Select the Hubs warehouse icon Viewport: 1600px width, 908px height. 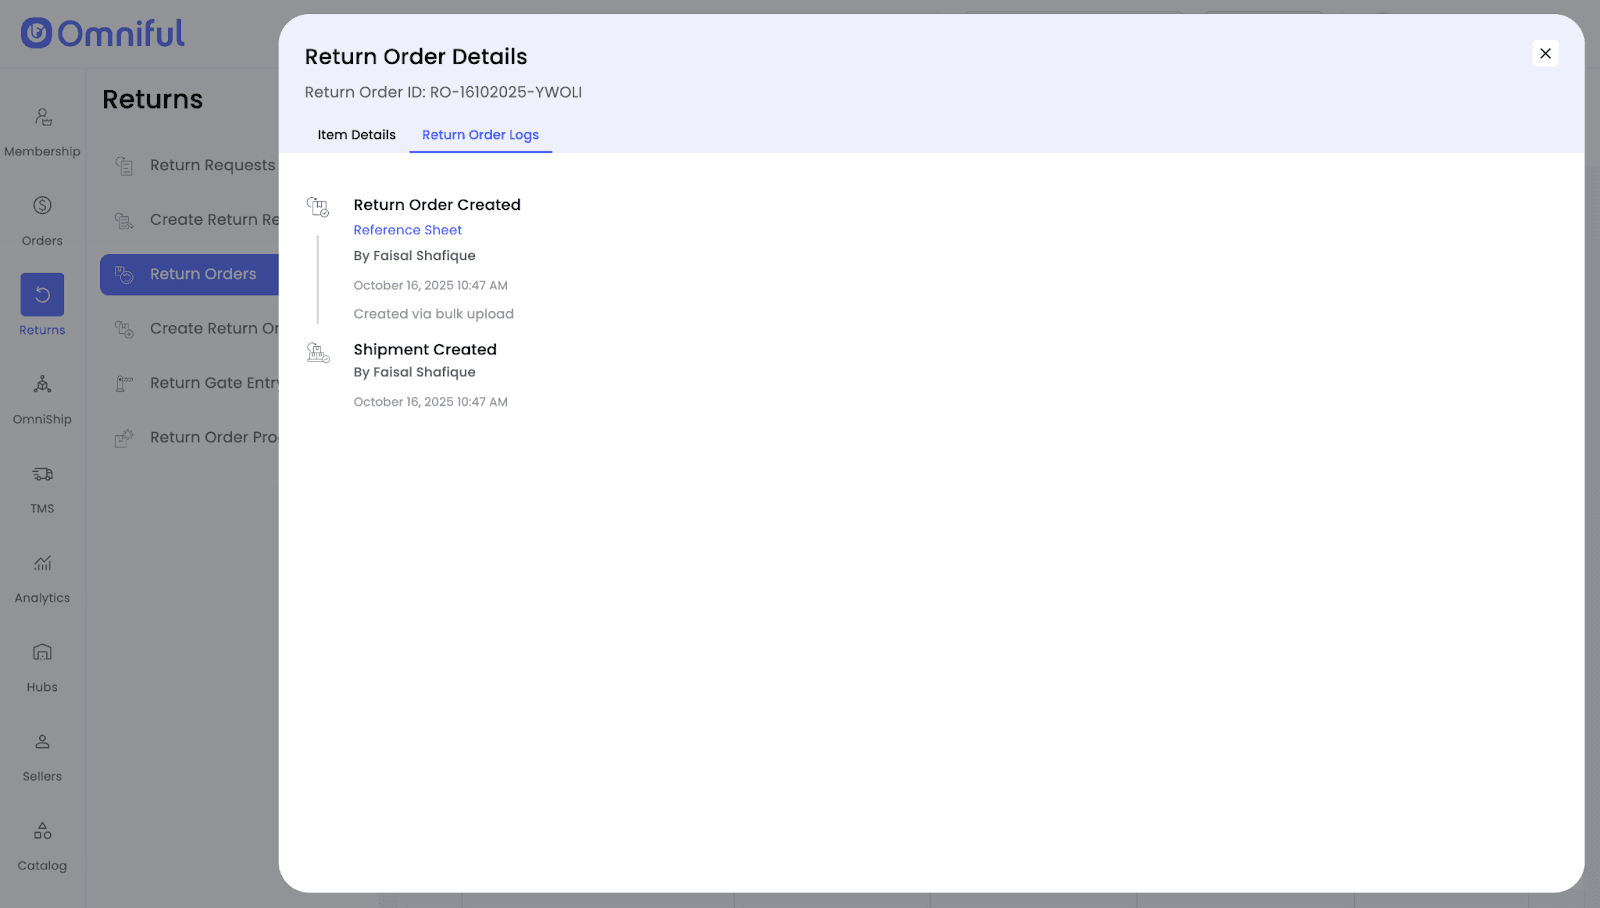click(42, 652)
